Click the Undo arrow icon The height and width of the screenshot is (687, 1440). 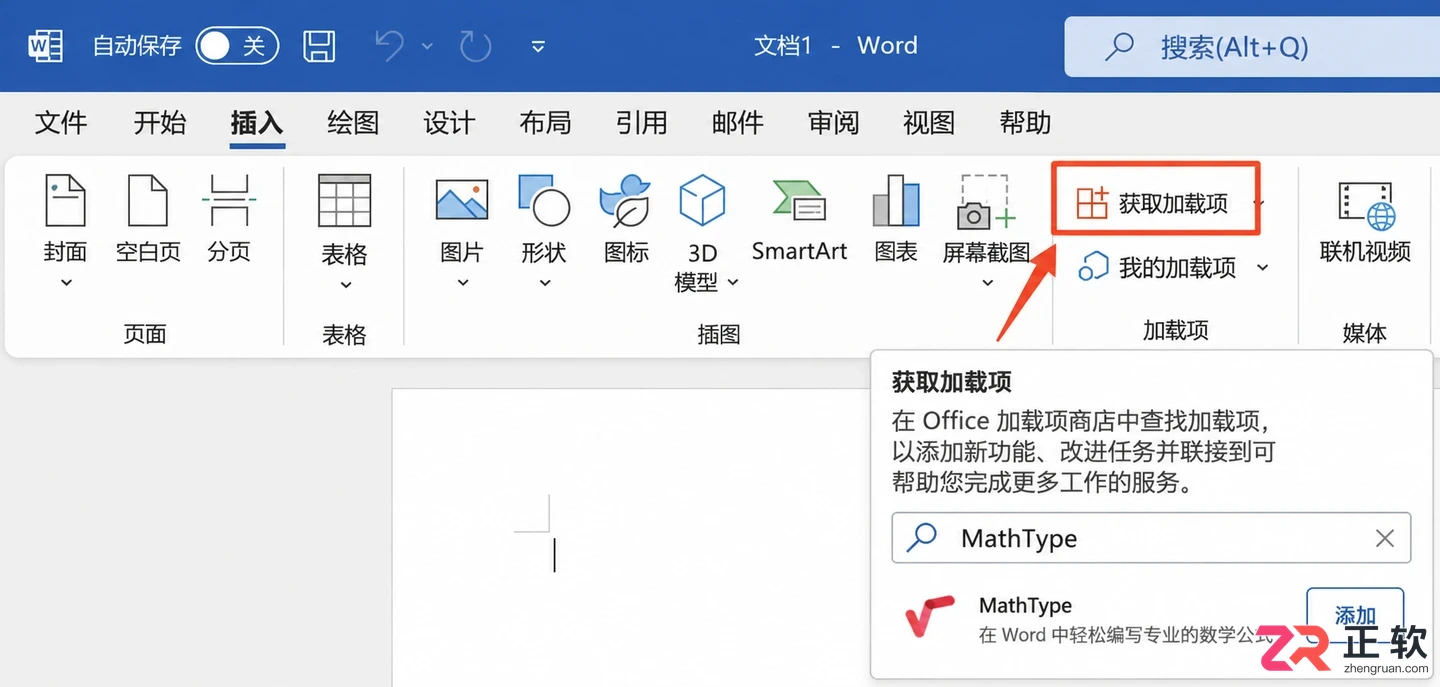pos(390,46)
